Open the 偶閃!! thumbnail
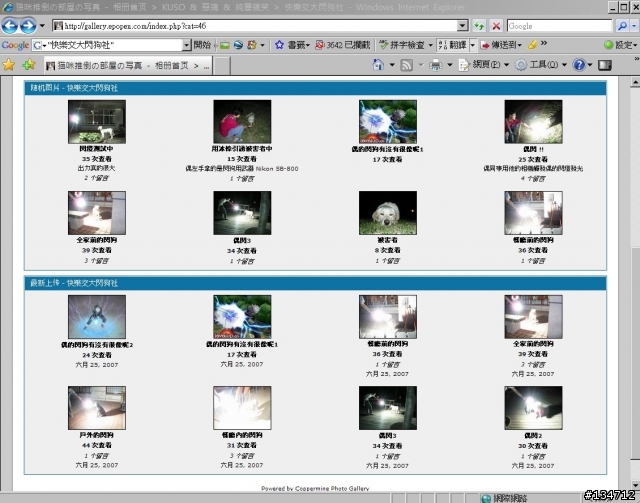The image size is (640, 503). [x=533, y=122]
